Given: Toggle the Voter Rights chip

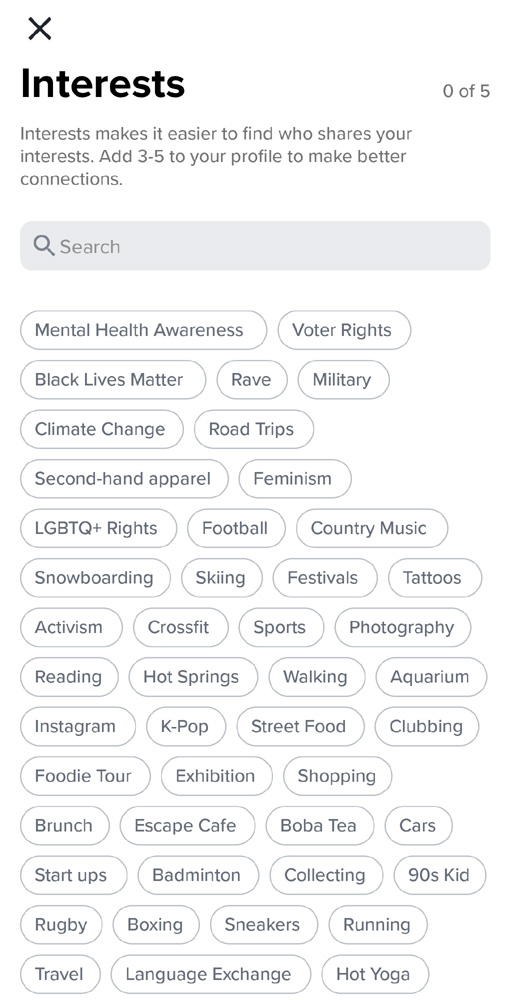Looking at the screenshot, I should coord(344,330).
